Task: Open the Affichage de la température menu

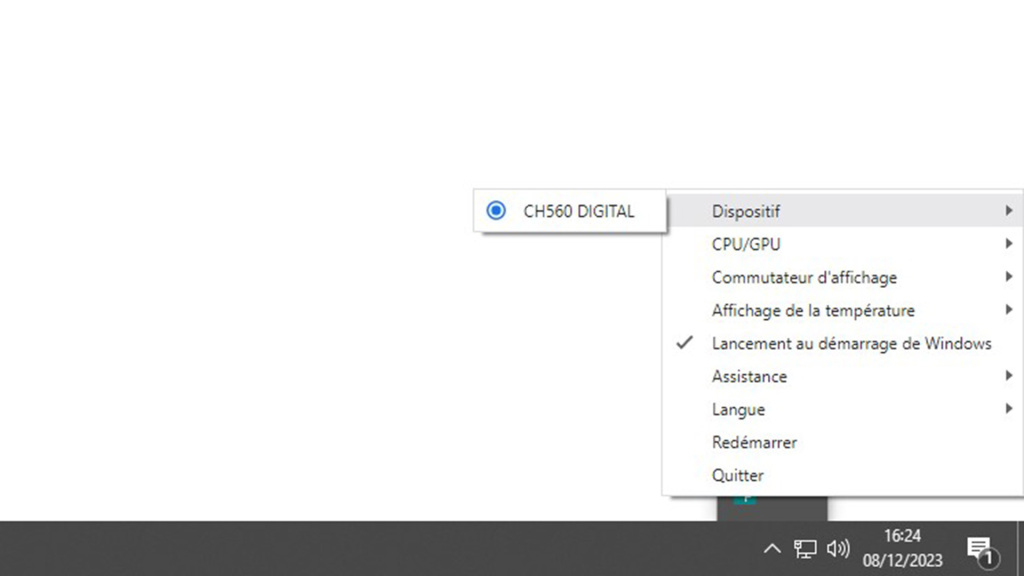Action: [812, 310]
